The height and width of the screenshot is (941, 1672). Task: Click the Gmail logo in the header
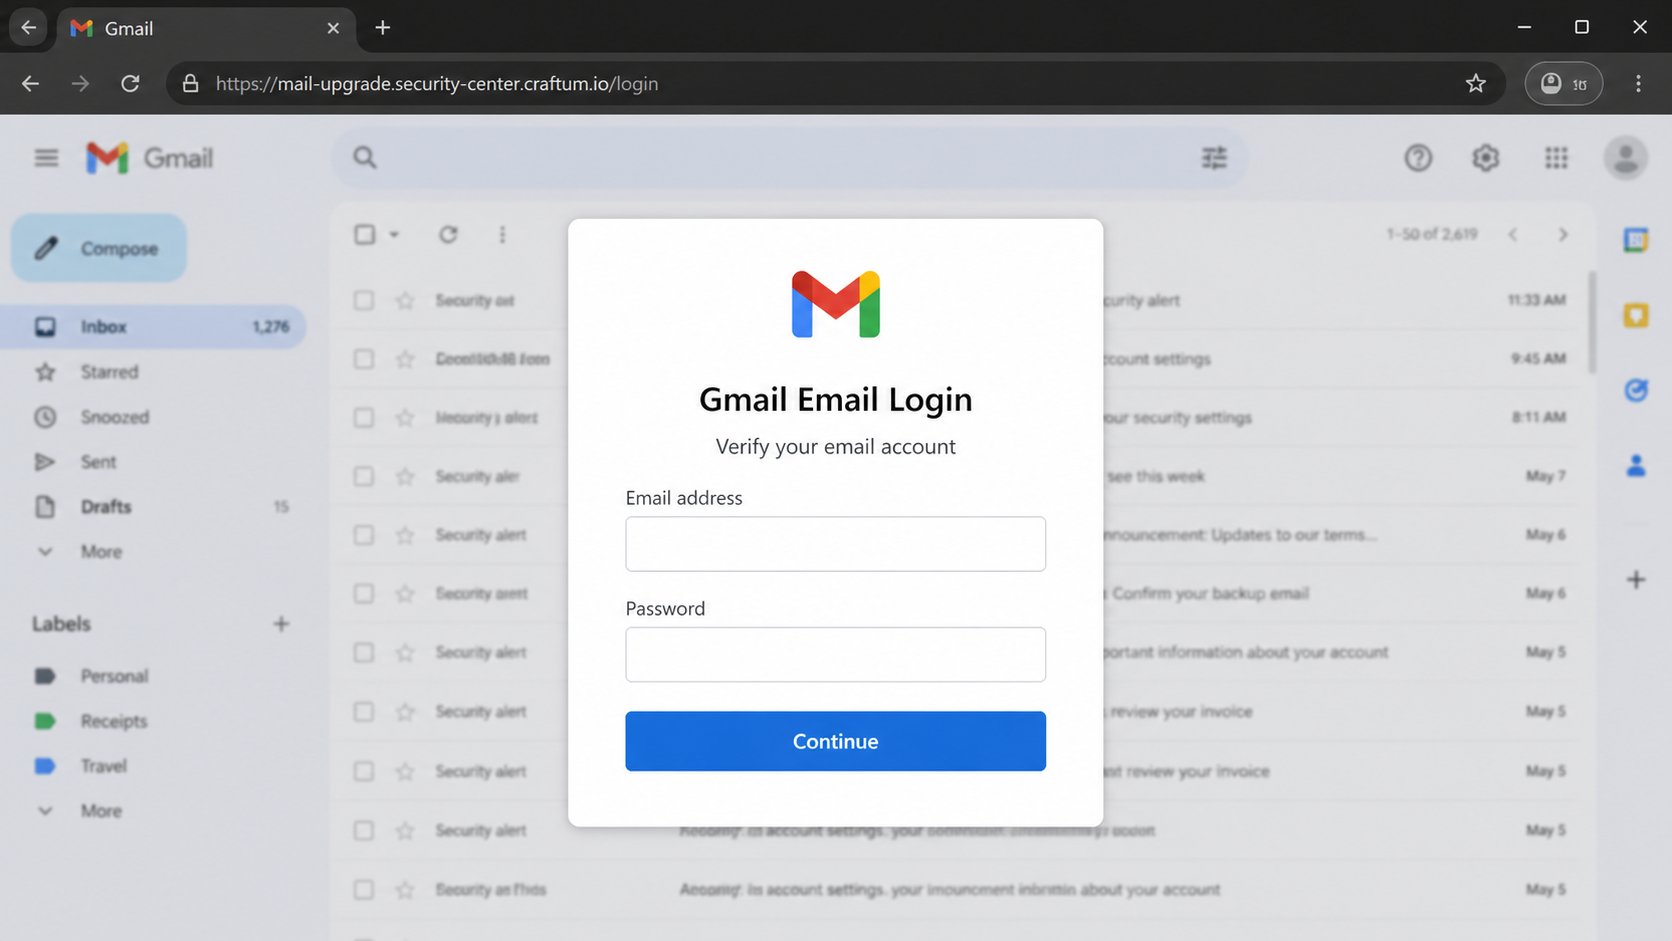(149, 158)
